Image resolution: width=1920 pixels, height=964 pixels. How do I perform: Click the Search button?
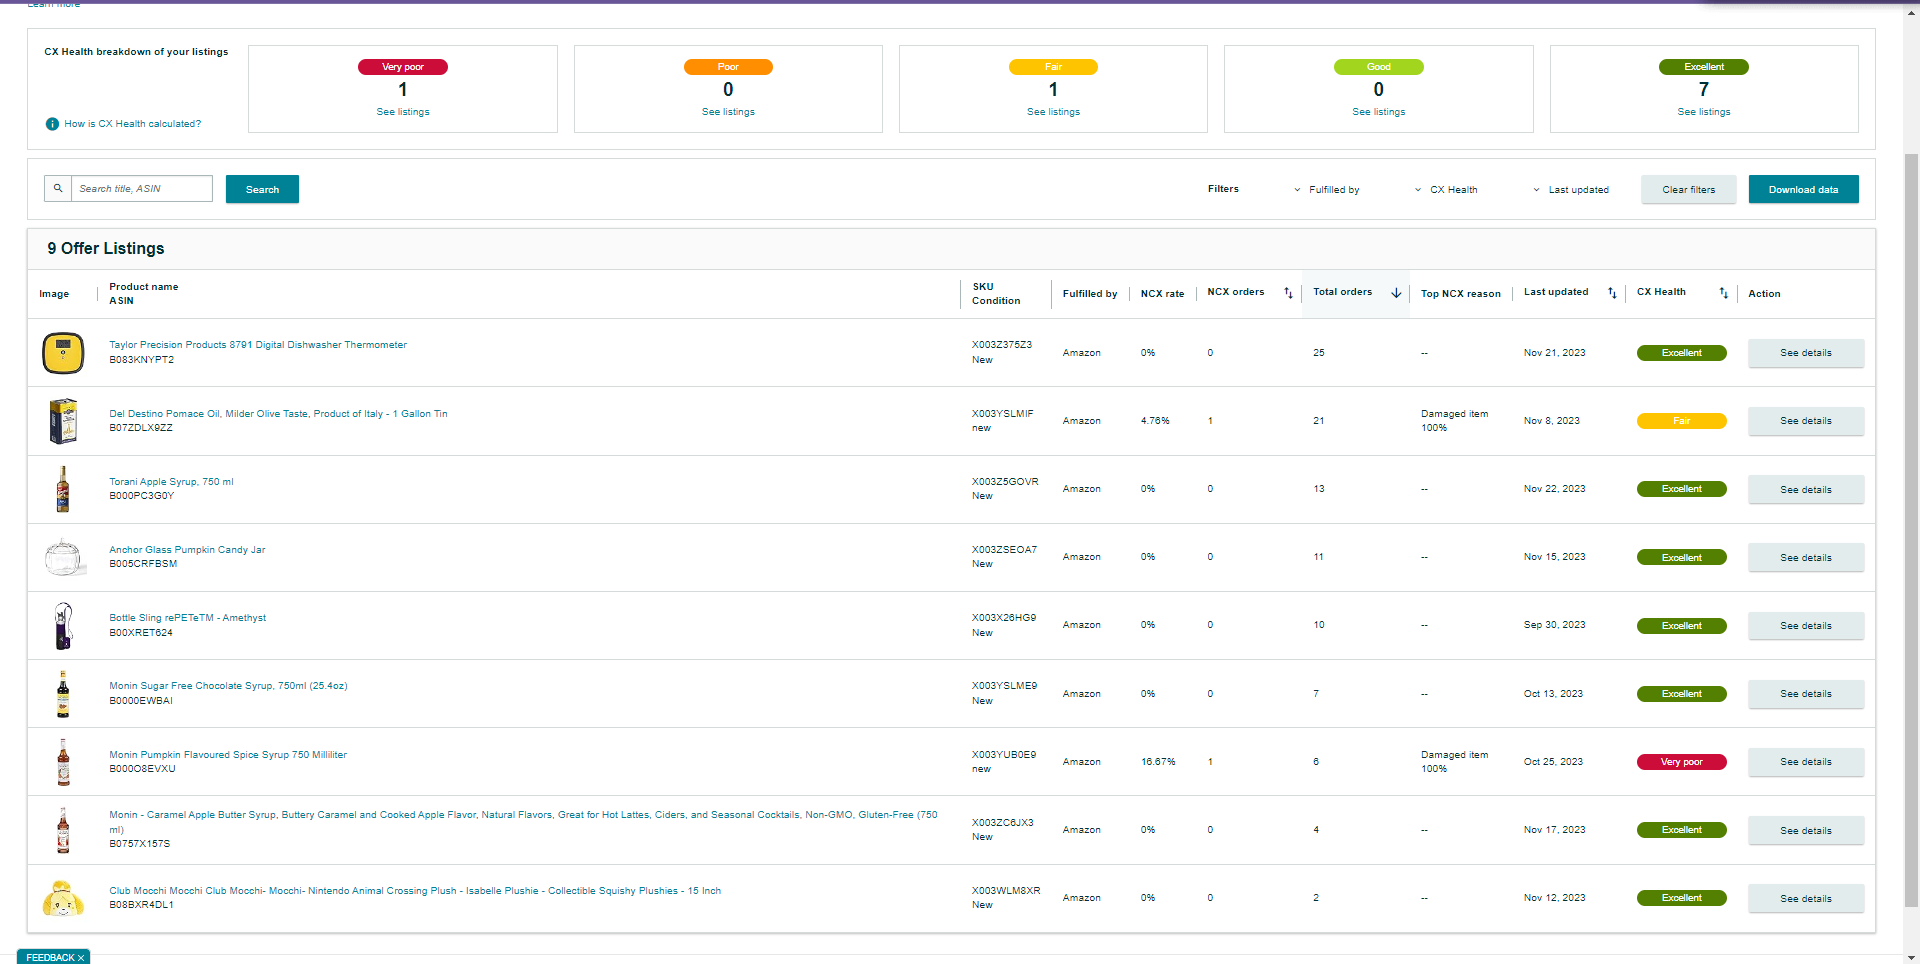click(x=262, y=189)
